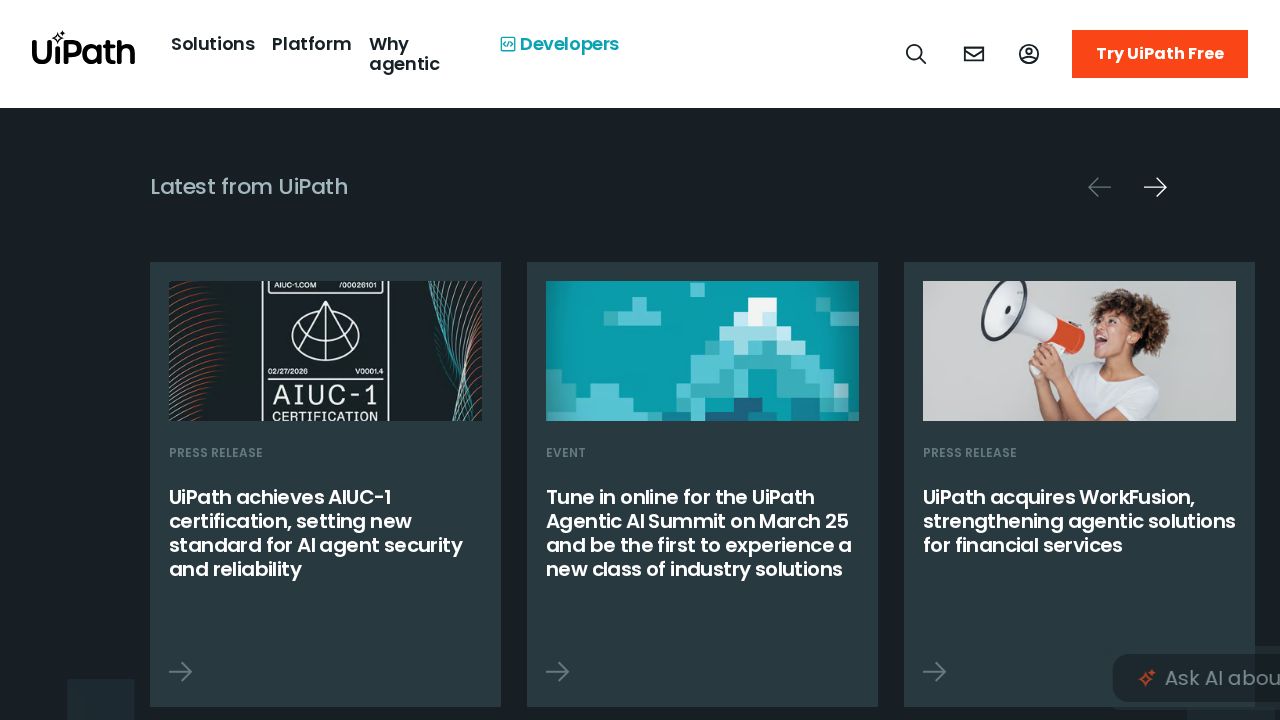1280x720 pixels.
Task: Click the teal pixel-art event thumbnail
Action: [x=702, y=351]
